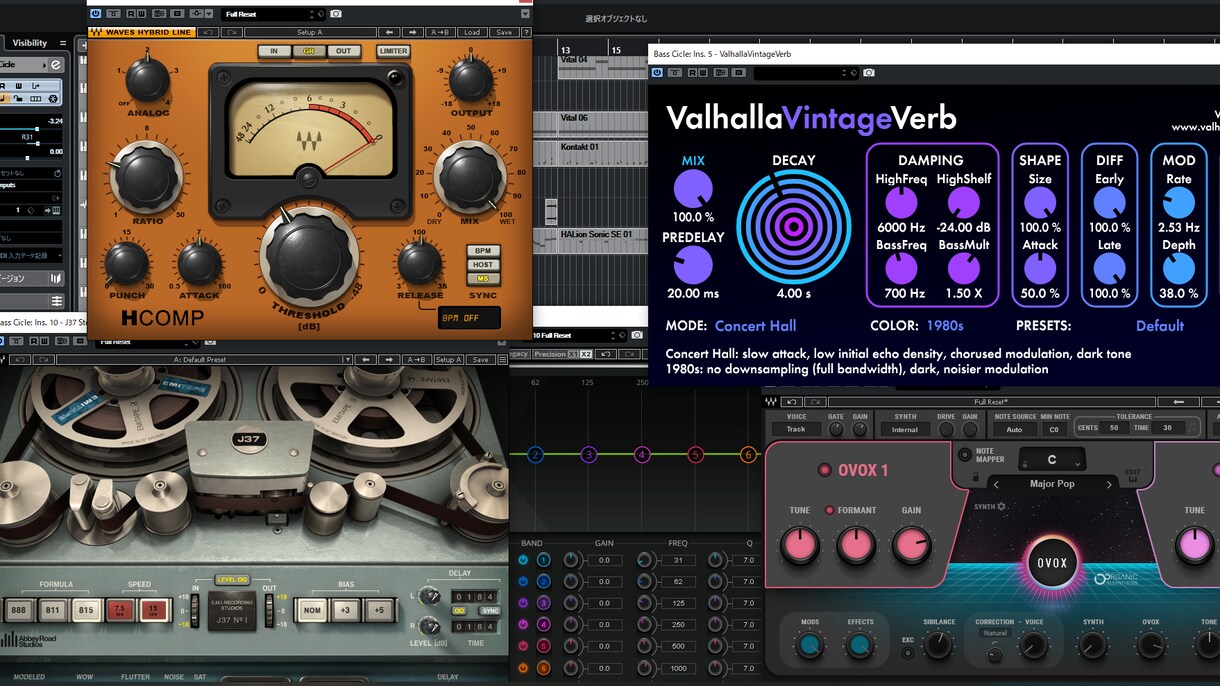Viewport: 1220px width, 686px height.
Task: Click the Valhalla DECAY dial
Action: tap(794, 226)
